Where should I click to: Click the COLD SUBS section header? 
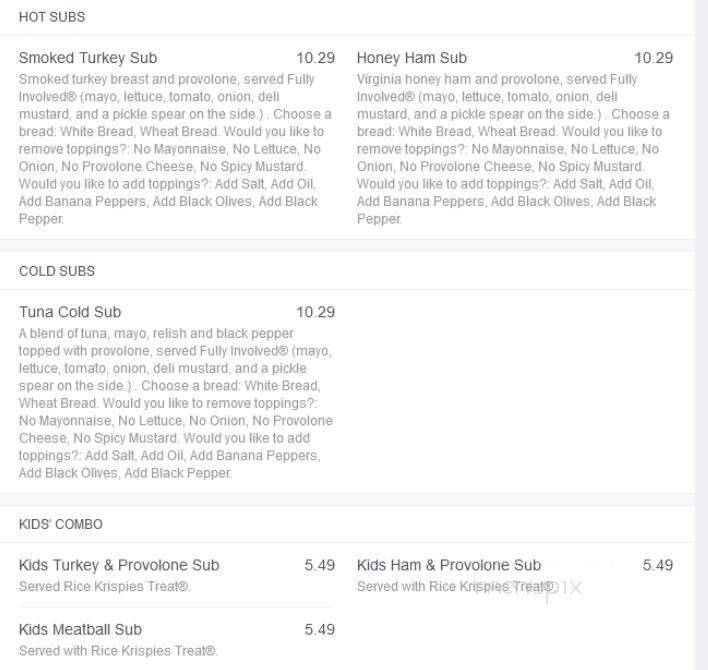point(57,271)
